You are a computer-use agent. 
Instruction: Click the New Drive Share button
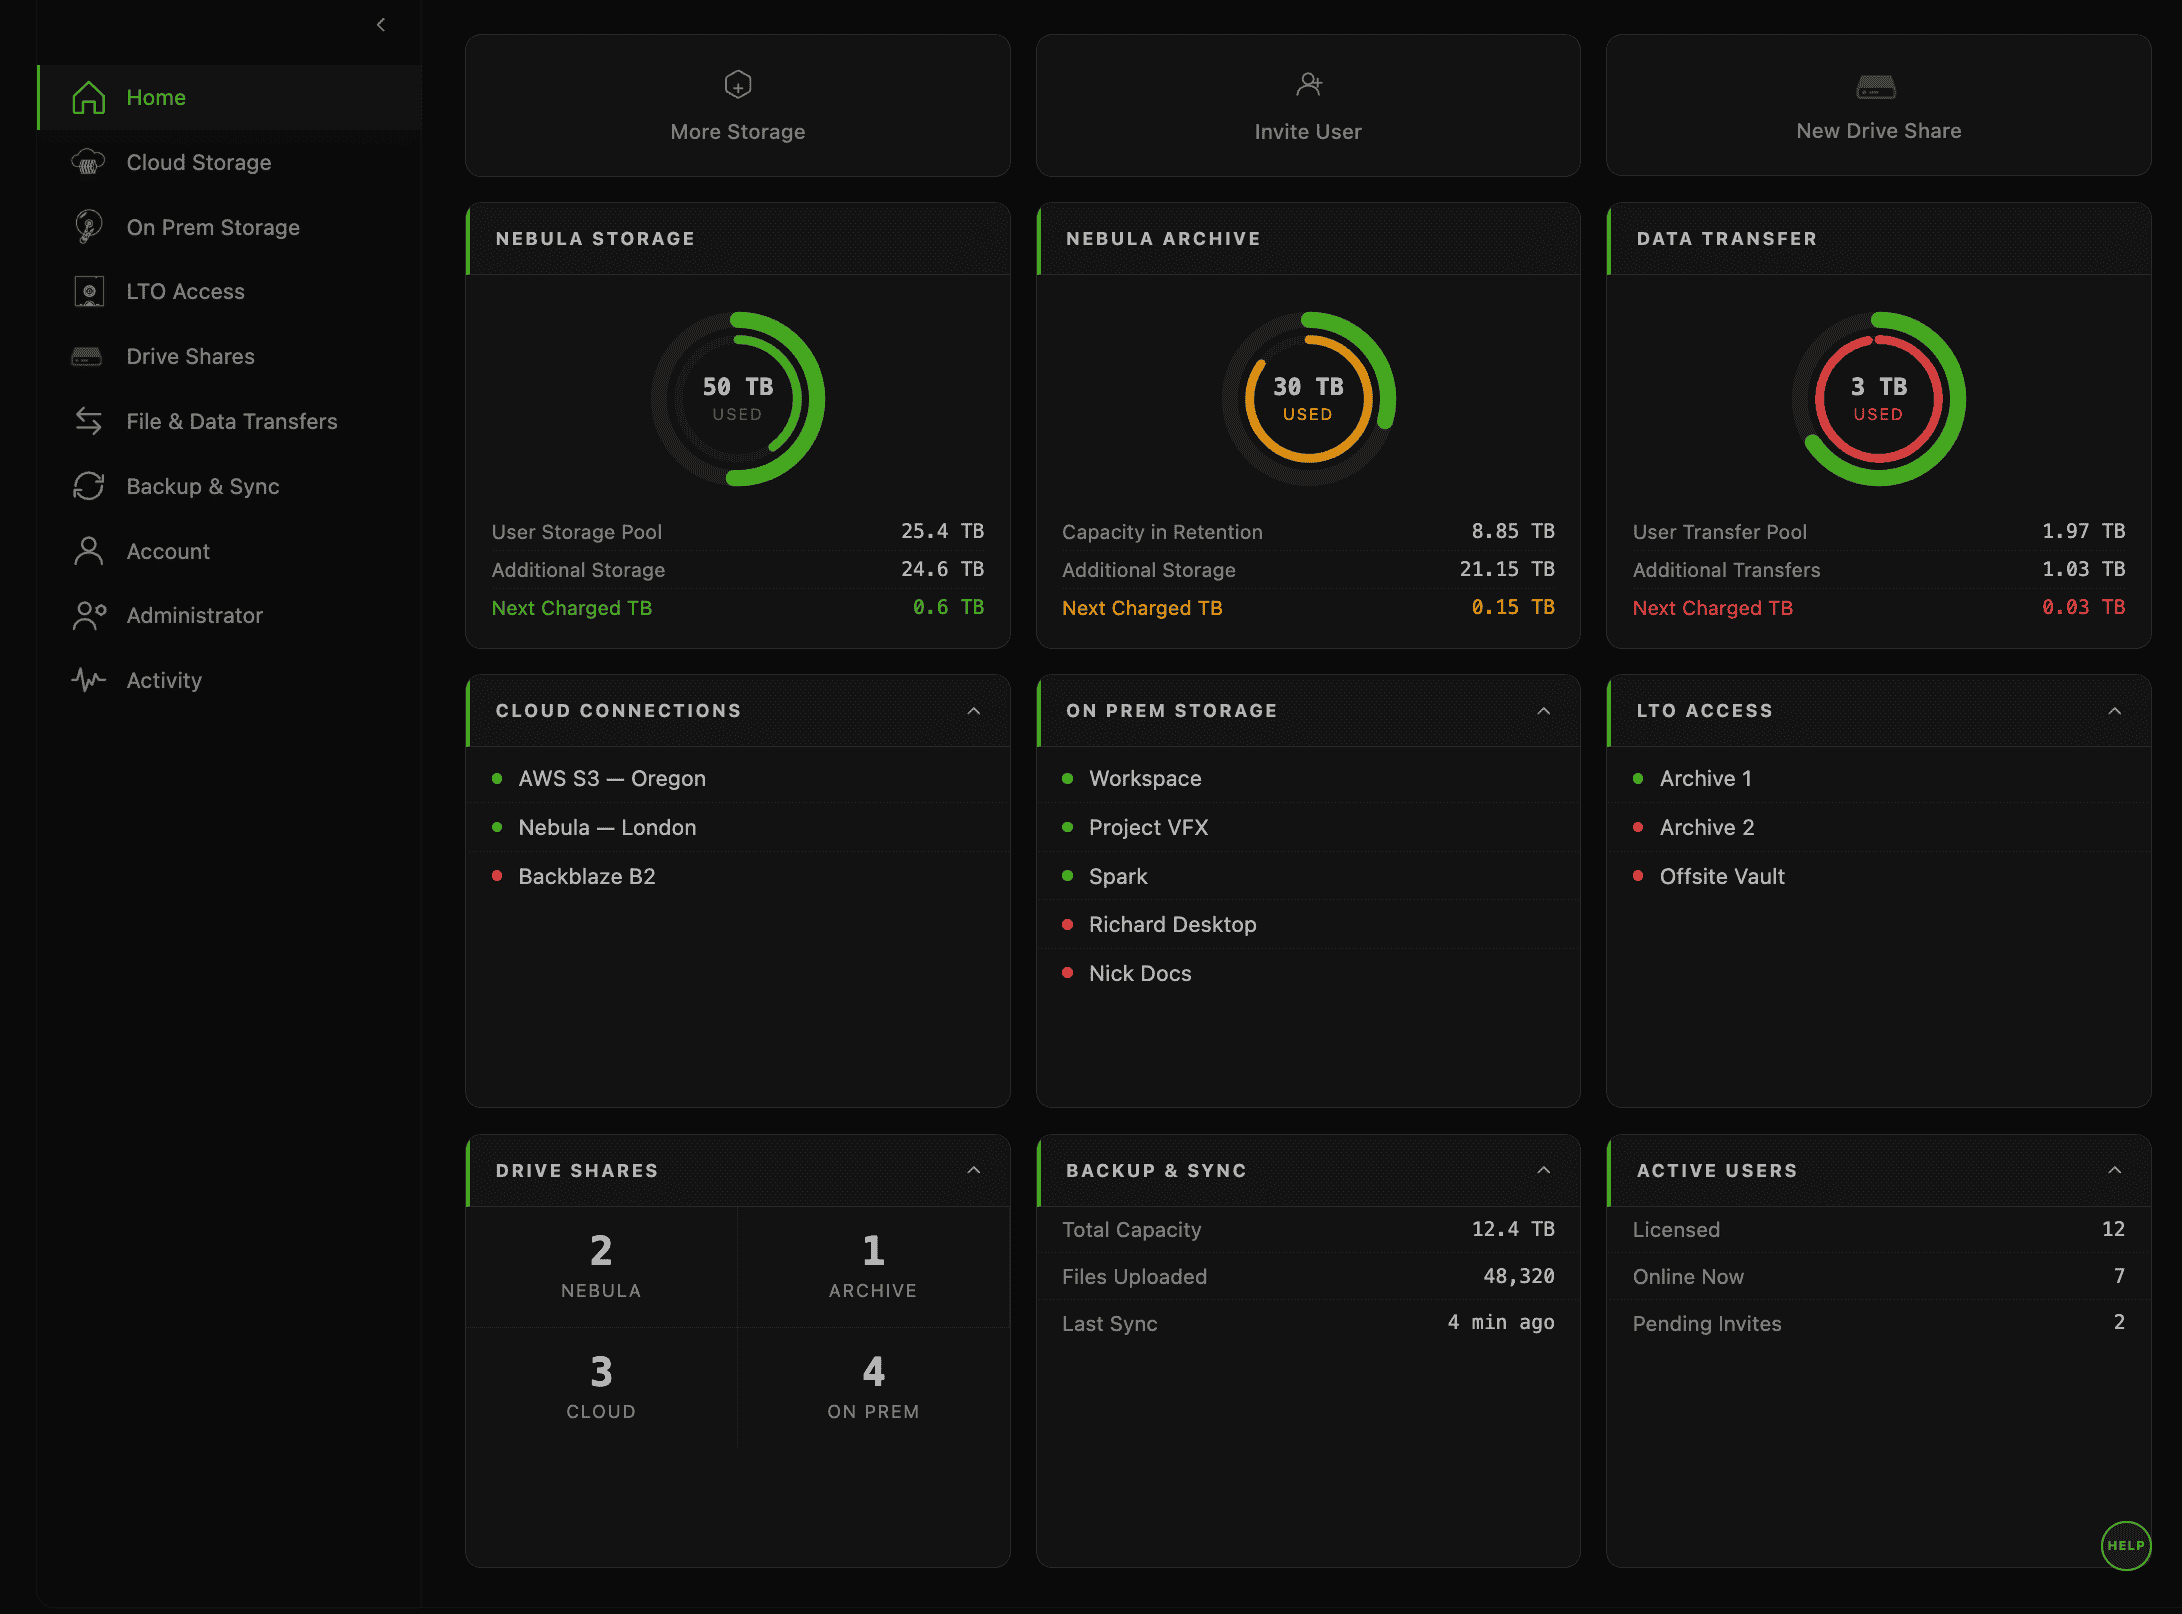tap(1877, 106)
